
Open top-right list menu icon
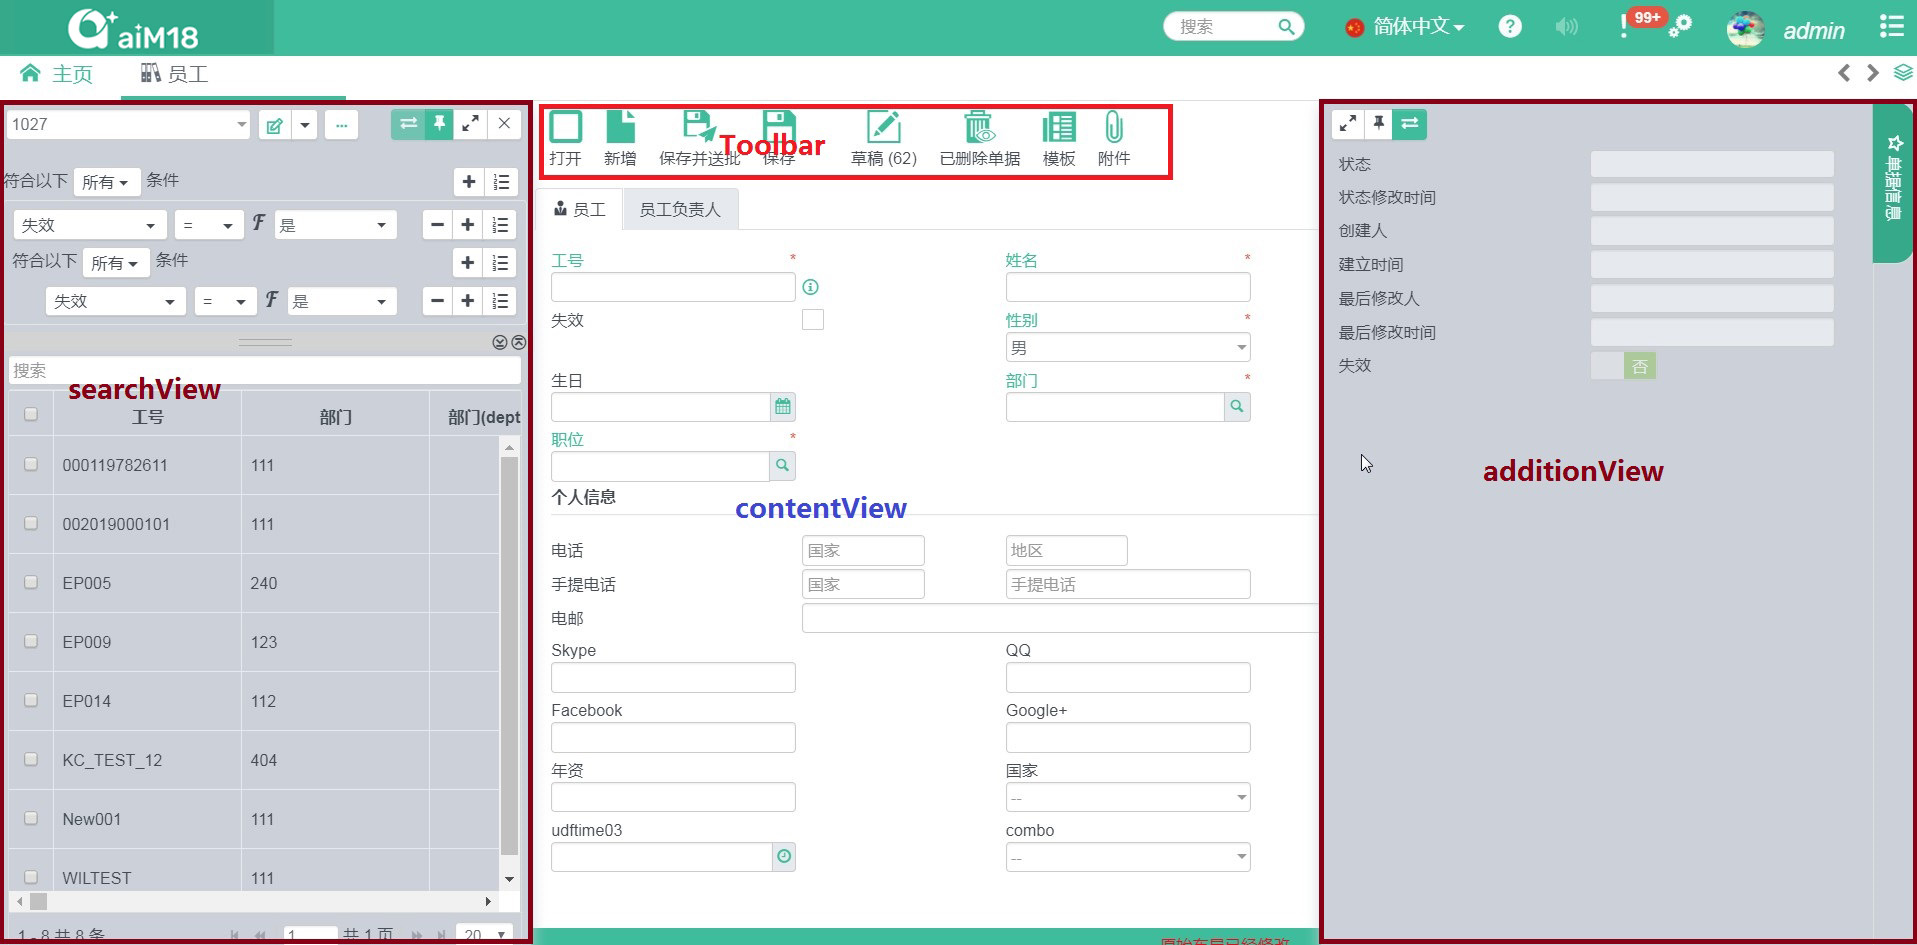(x=1891, y=26)
